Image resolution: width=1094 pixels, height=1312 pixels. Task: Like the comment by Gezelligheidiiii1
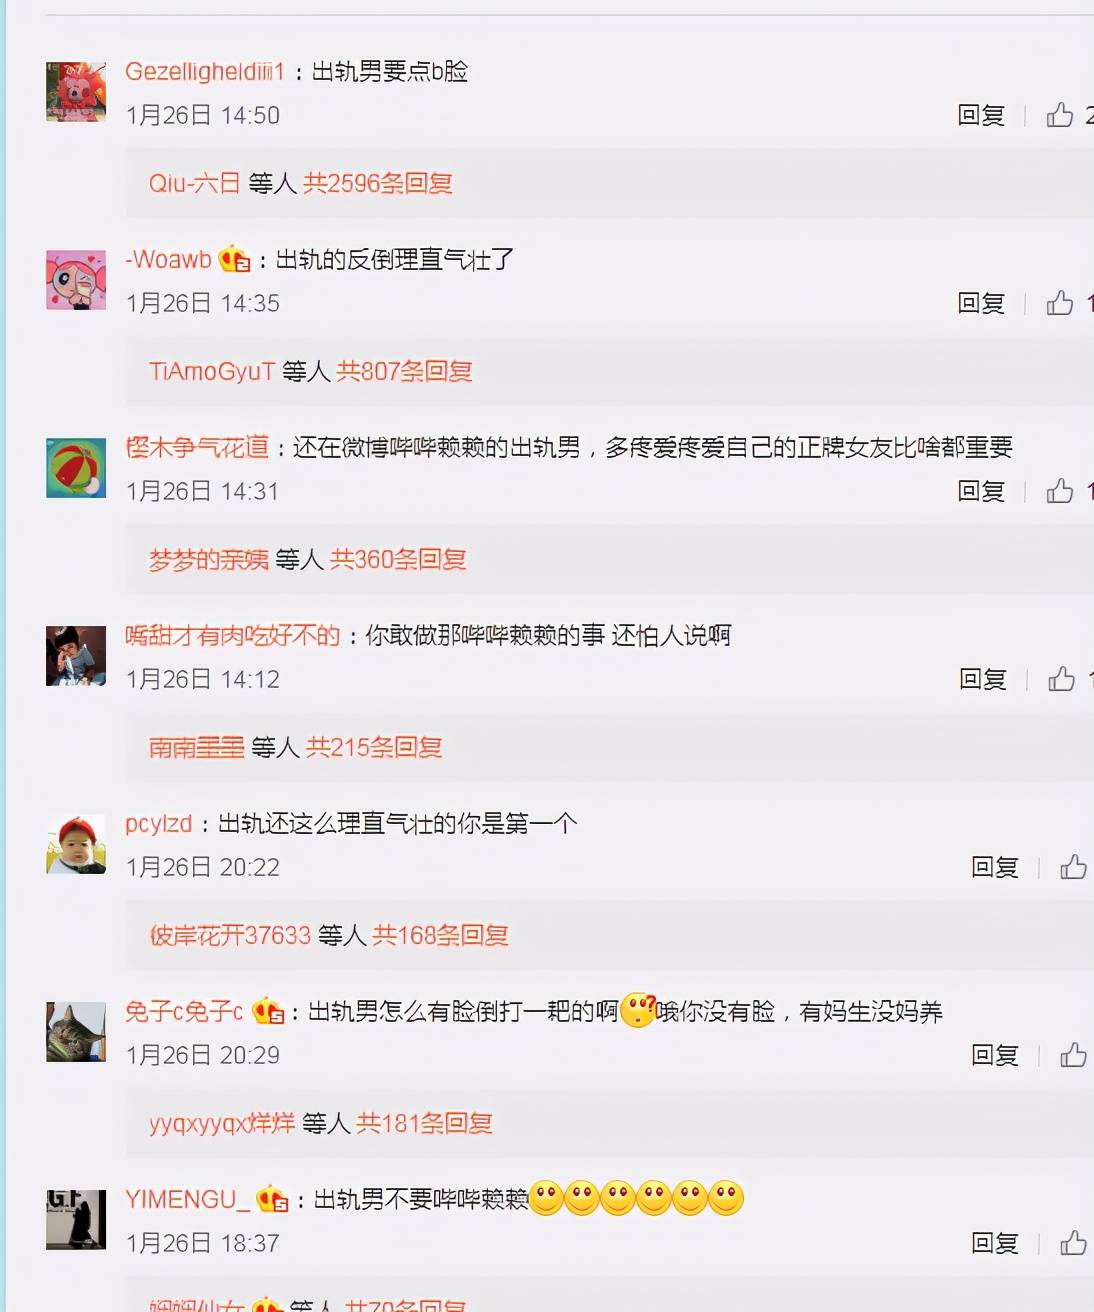pyautogui.click(x=1060, y=115)
